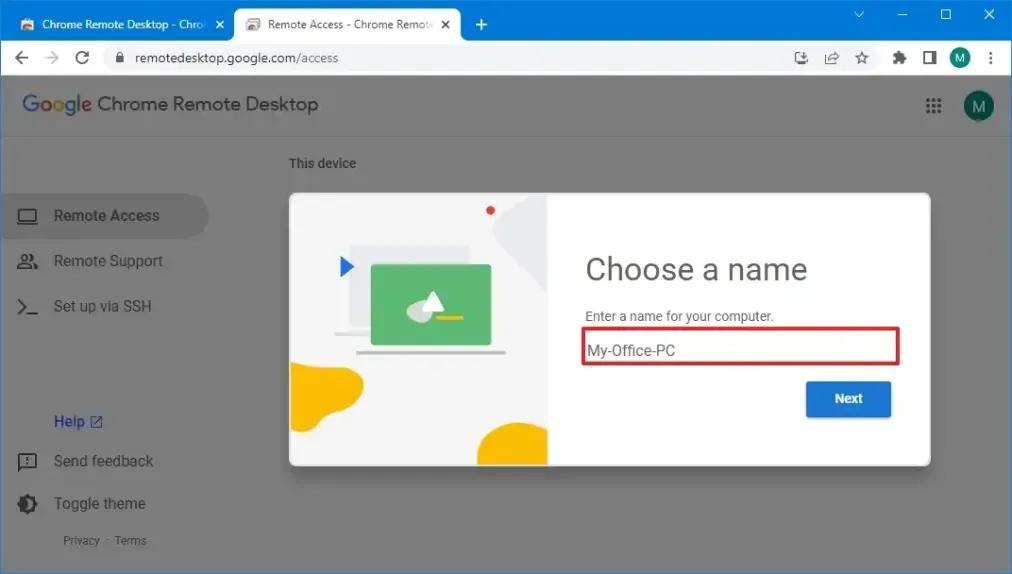This screenshot has width=1012, height=574.
Task: Click the text Enter a name for your computer
Action: click(679, 316)
